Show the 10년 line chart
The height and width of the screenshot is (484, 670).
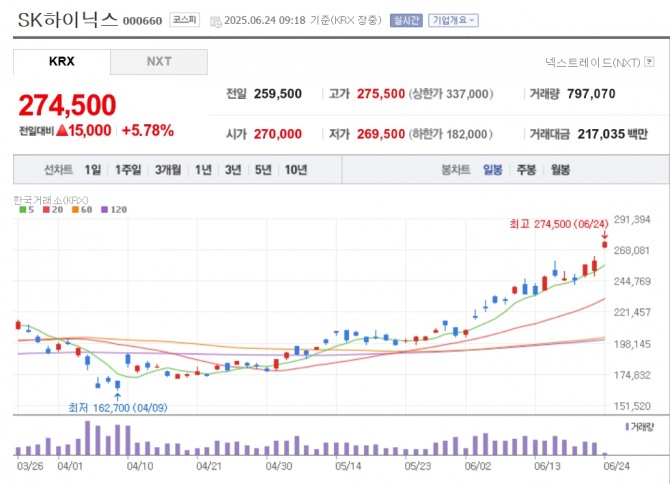[x=295, y=170]
